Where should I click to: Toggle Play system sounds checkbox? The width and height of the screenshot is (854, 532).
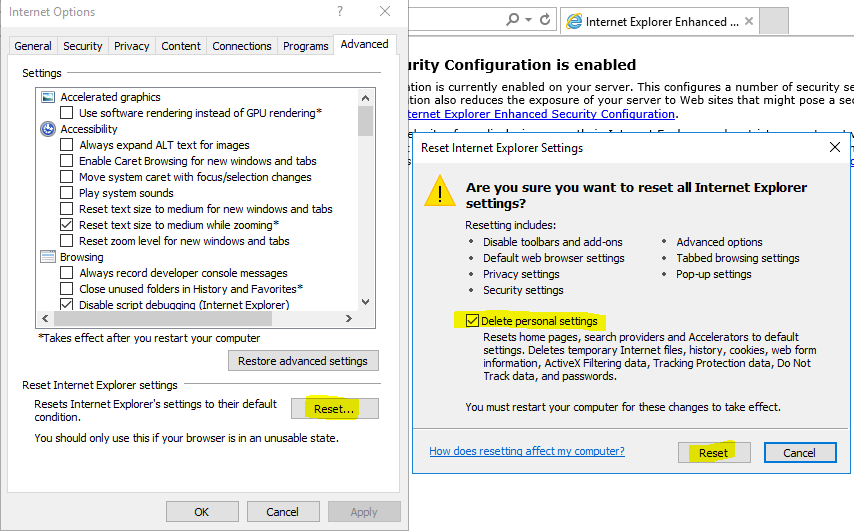[x=66, y=193]
